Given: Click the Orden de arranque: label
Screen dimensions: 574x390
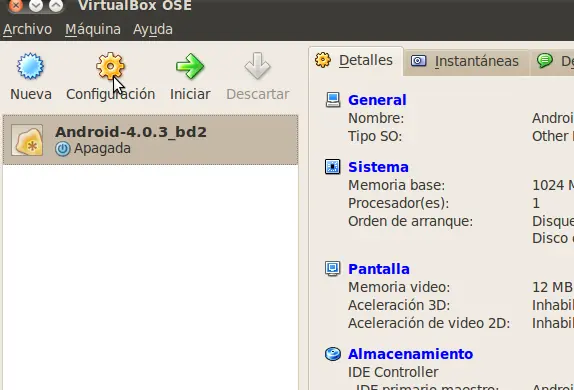Looking at the screenshot, I should click(410, 221).
